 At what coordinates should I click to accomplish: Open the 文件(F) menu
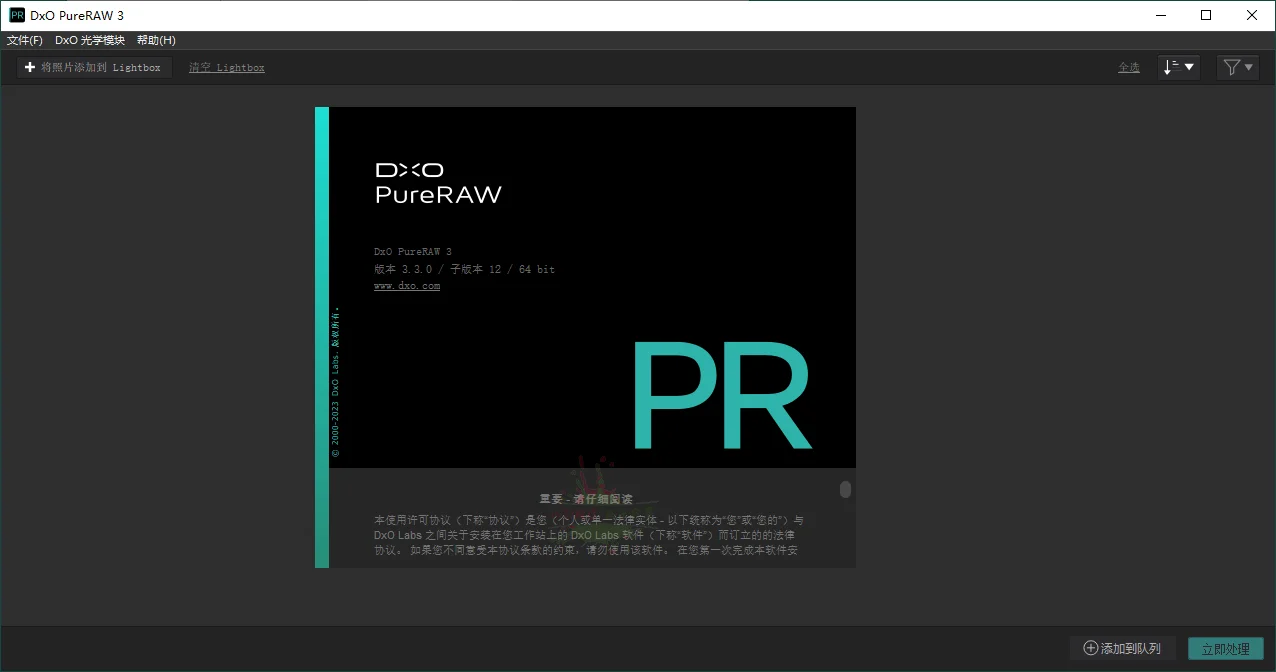coord(24,40)
